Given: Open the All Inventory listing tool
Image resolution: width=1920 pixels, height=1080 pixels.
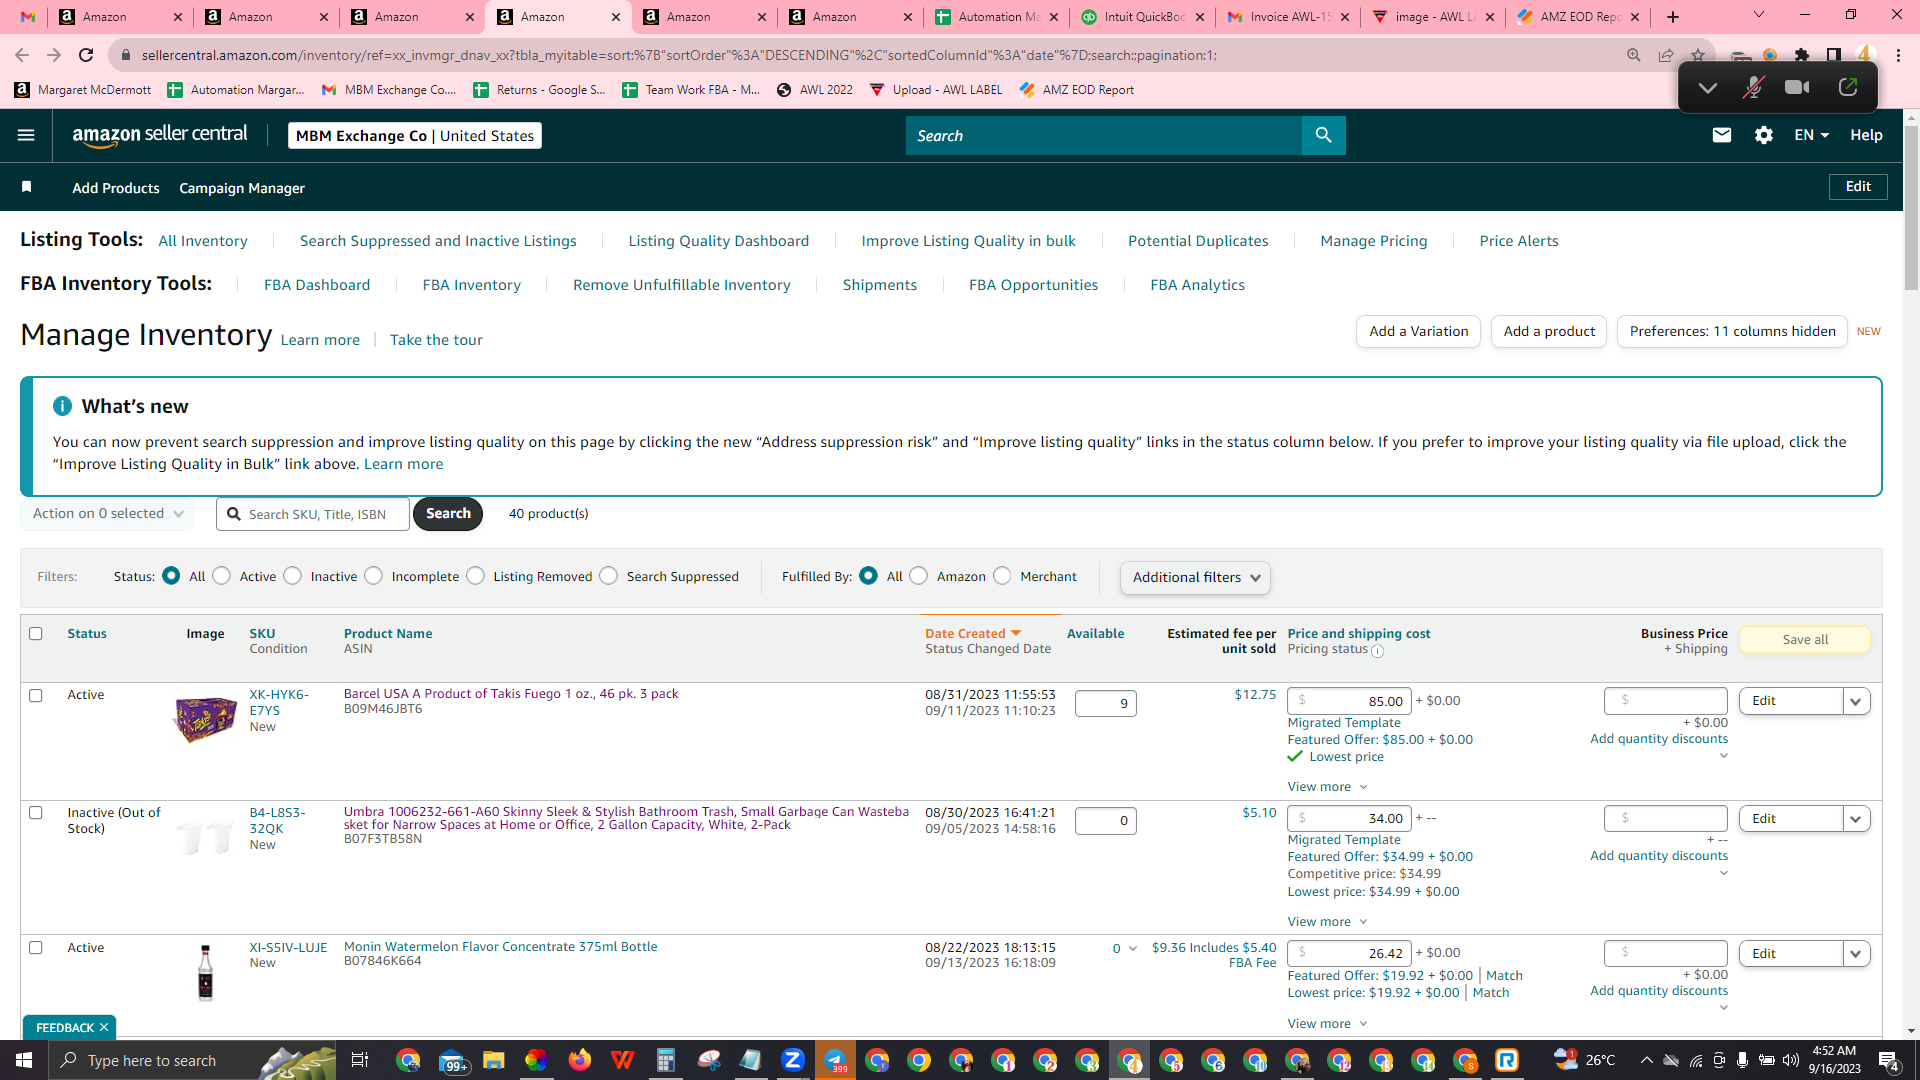Looking at the screenshot, I should point(203,241).
